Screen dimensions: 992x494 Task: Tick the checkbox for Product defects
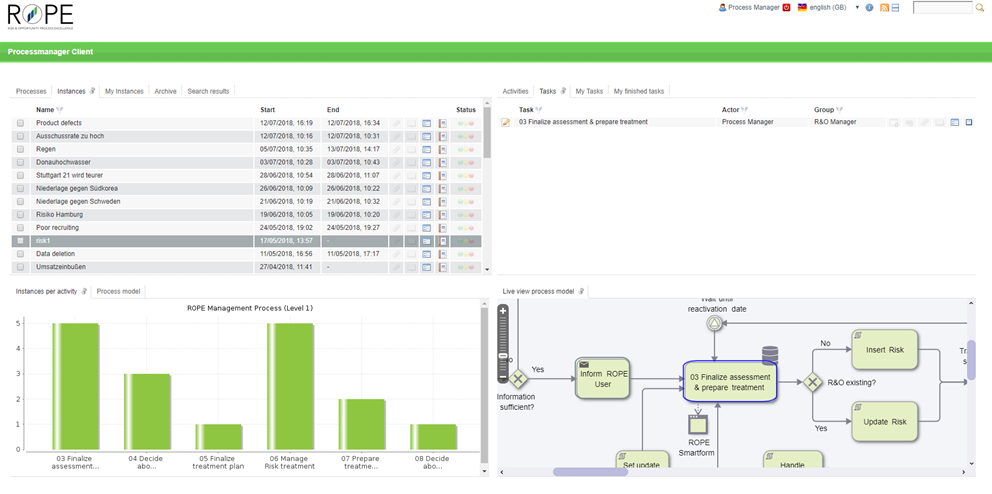coord(20,123)
